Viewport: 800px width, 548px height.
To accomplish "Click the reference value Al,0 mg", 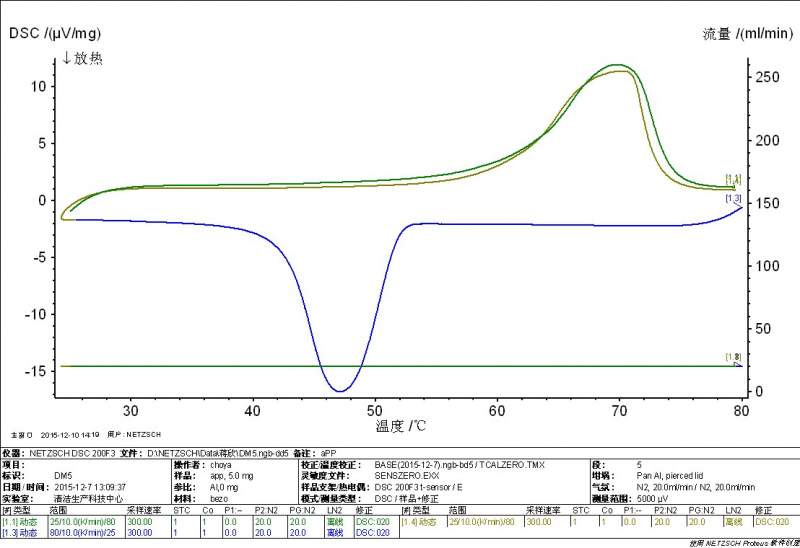I will 224,487.
